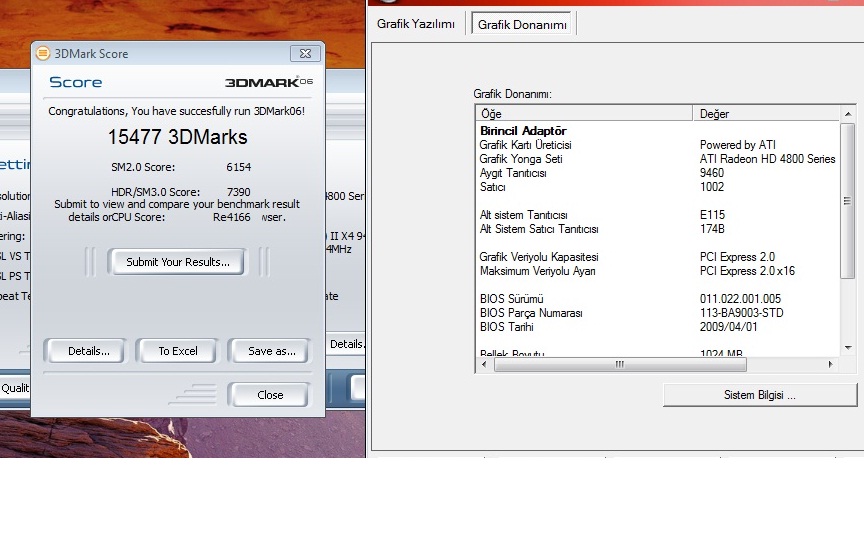Click the SM2.0 Score value 6154

[x=239, y=167]
